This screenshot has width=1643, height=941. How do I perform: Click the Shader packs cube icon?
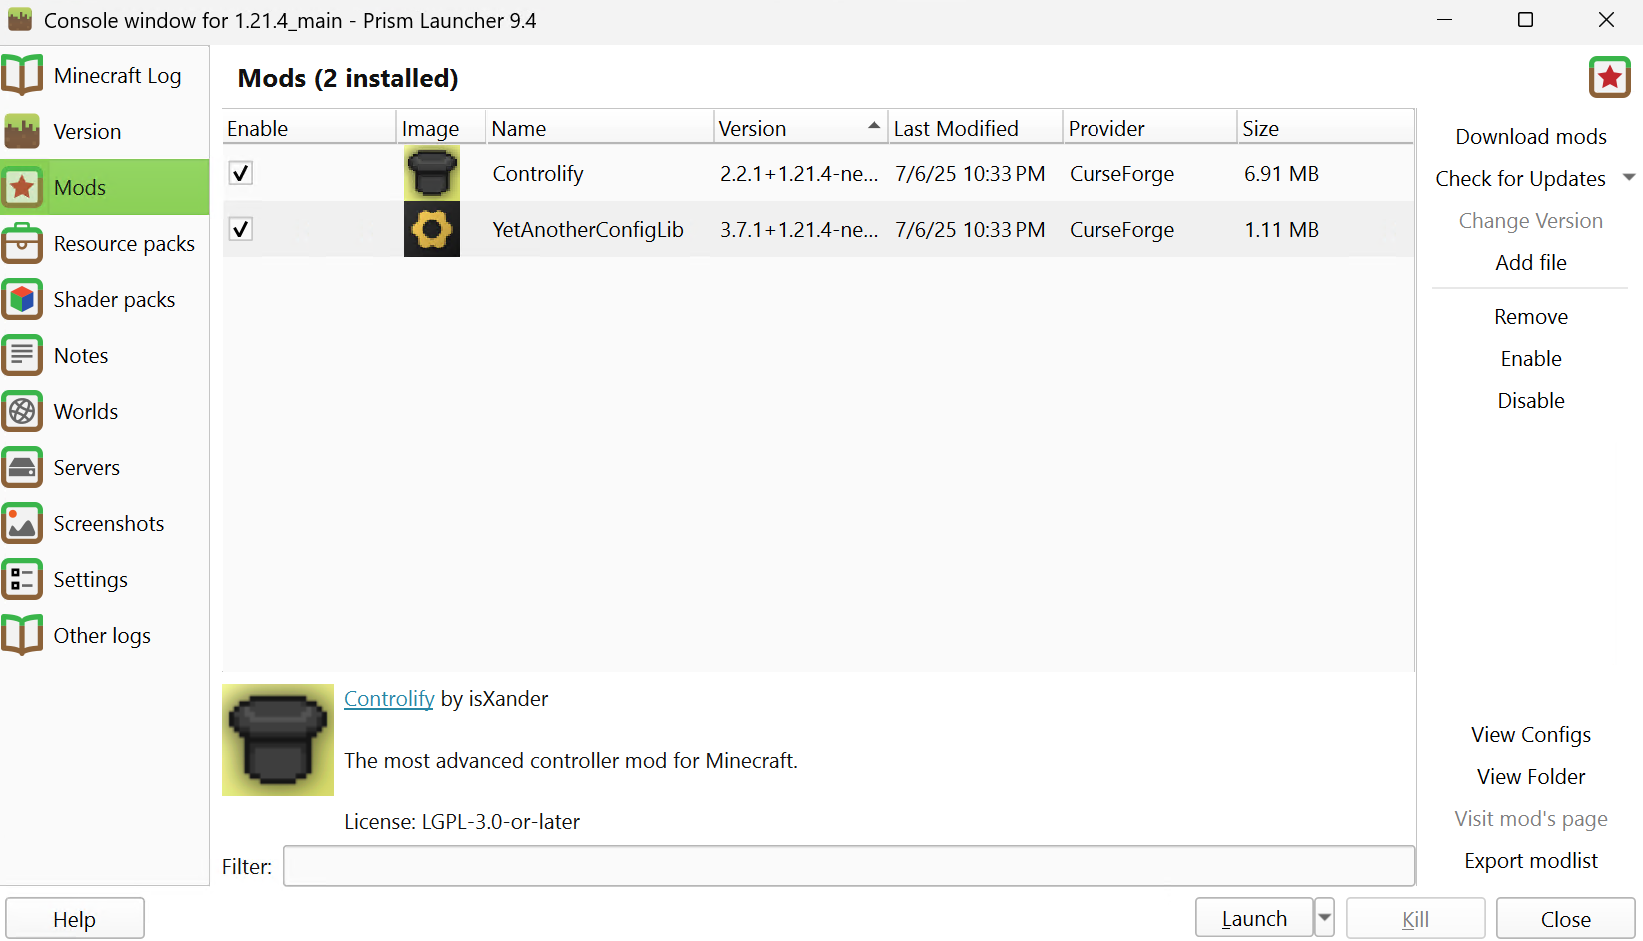[22, 299]
